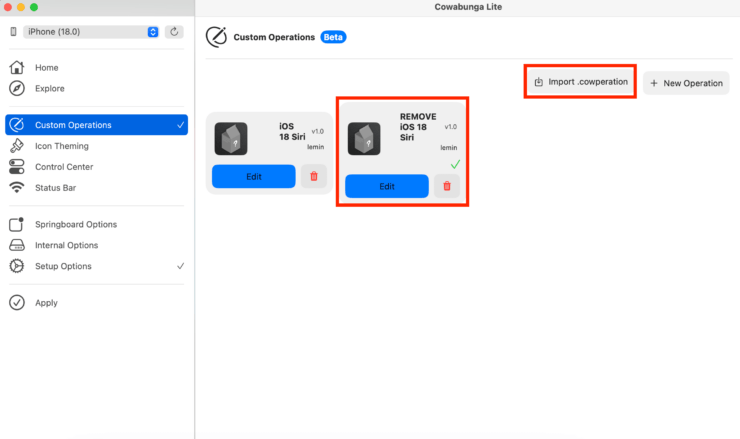This screenshot has width=740, height=439.
Task: Click the Apply checkmark circle icon
Action: tap(17, 303)
